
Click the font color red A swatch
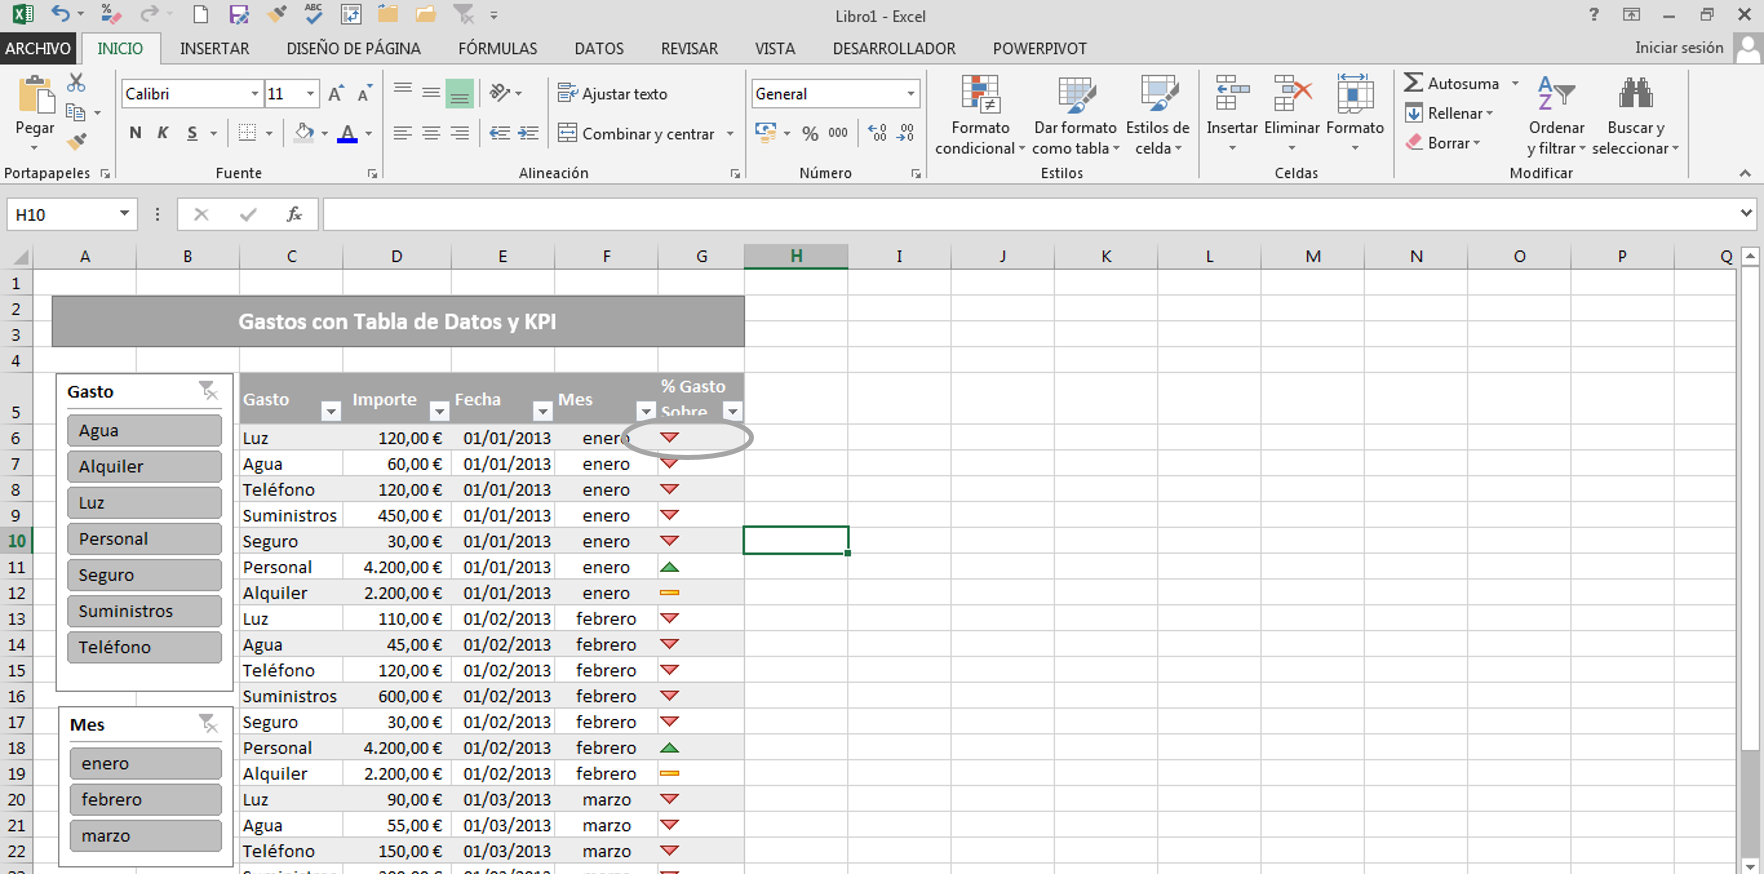[347, 133]
